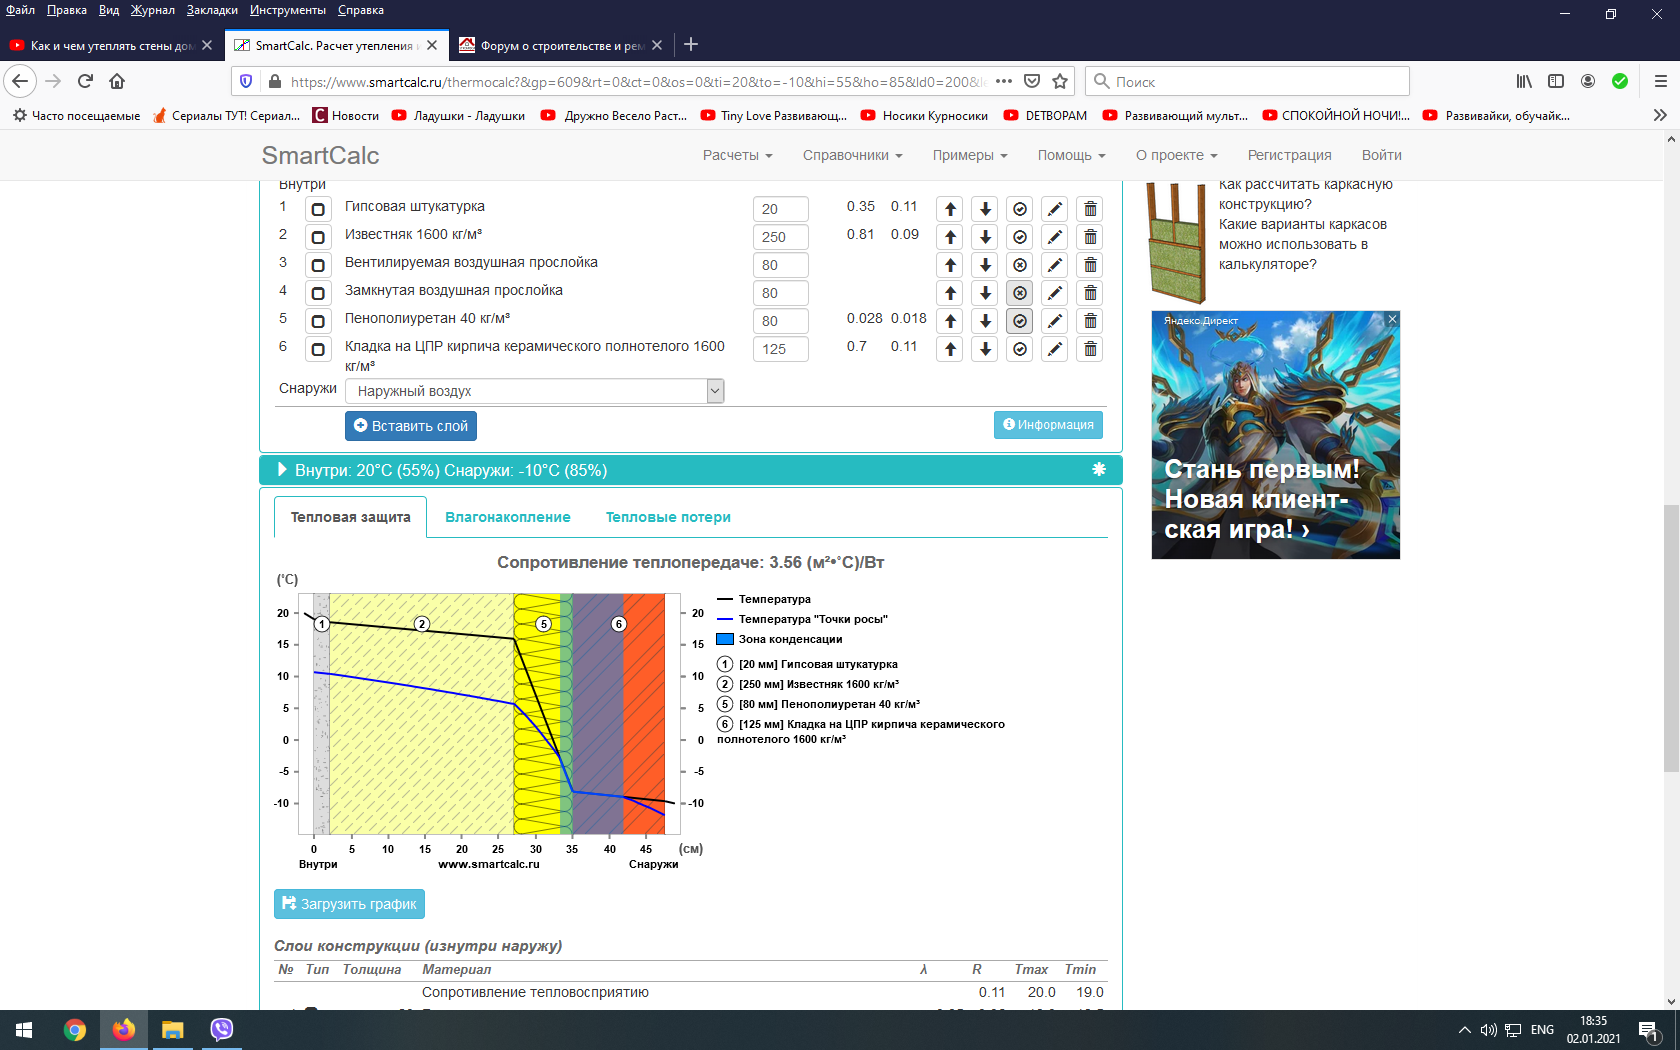This screenshot has height=1050, width=1680.
Task: Move Известняк layer down with arrow
Action: (x=985, y=237)
